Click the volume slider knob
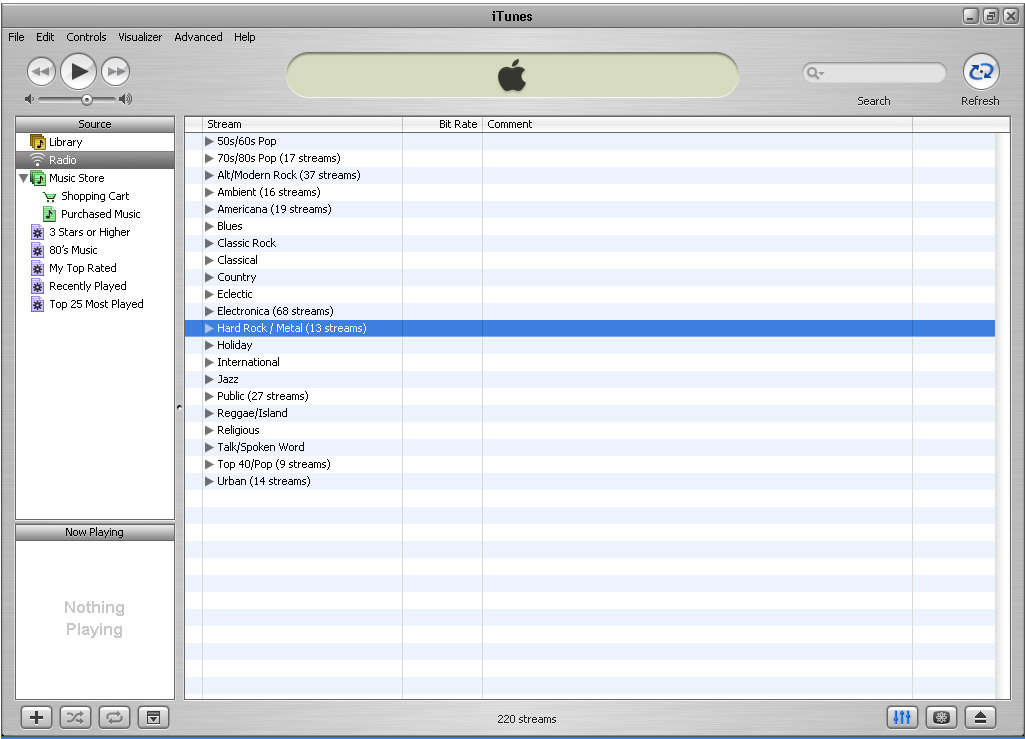This screenshot has width=1025, height=739. coord(87,99)
